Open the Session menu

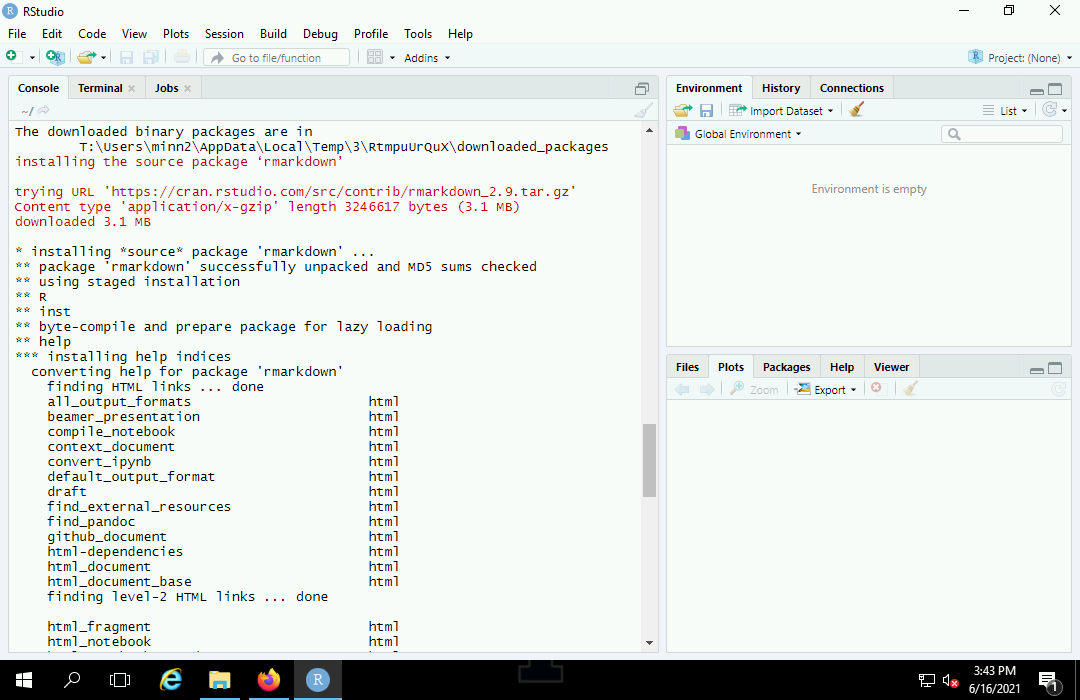pyautogui.click(x=224, y=34)
